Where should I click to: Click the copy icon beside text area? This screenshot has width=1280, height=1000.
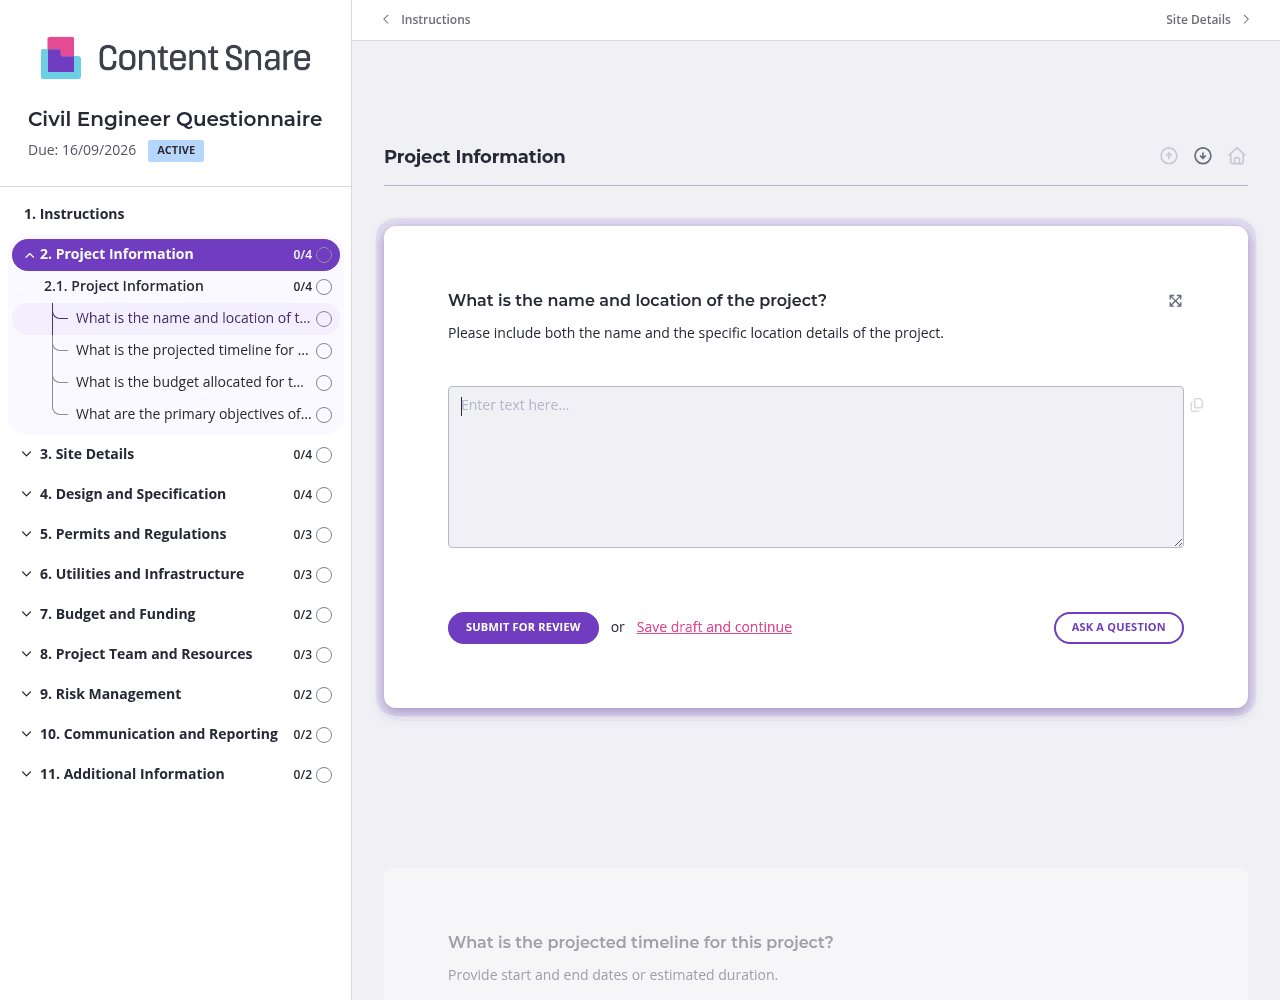point(1197,405)
